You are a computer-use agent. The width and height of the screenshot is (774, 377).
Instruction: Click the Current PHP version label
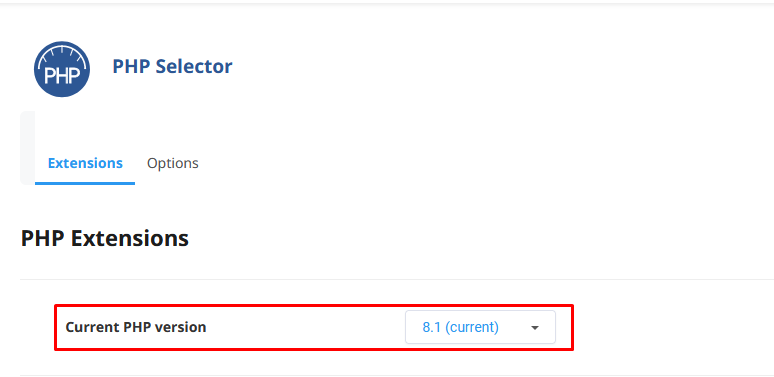136,327
